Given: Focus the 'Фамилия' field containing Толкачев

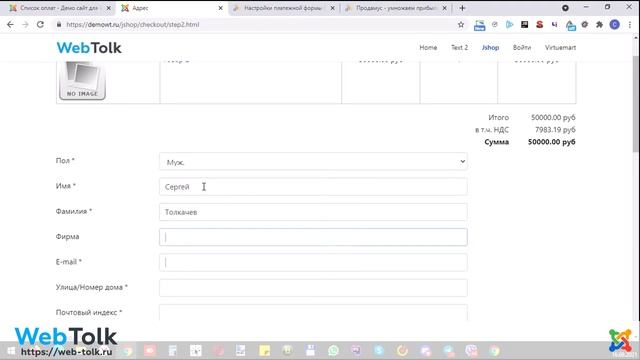Looking at the screenshot, I should (x=313, y=212).
